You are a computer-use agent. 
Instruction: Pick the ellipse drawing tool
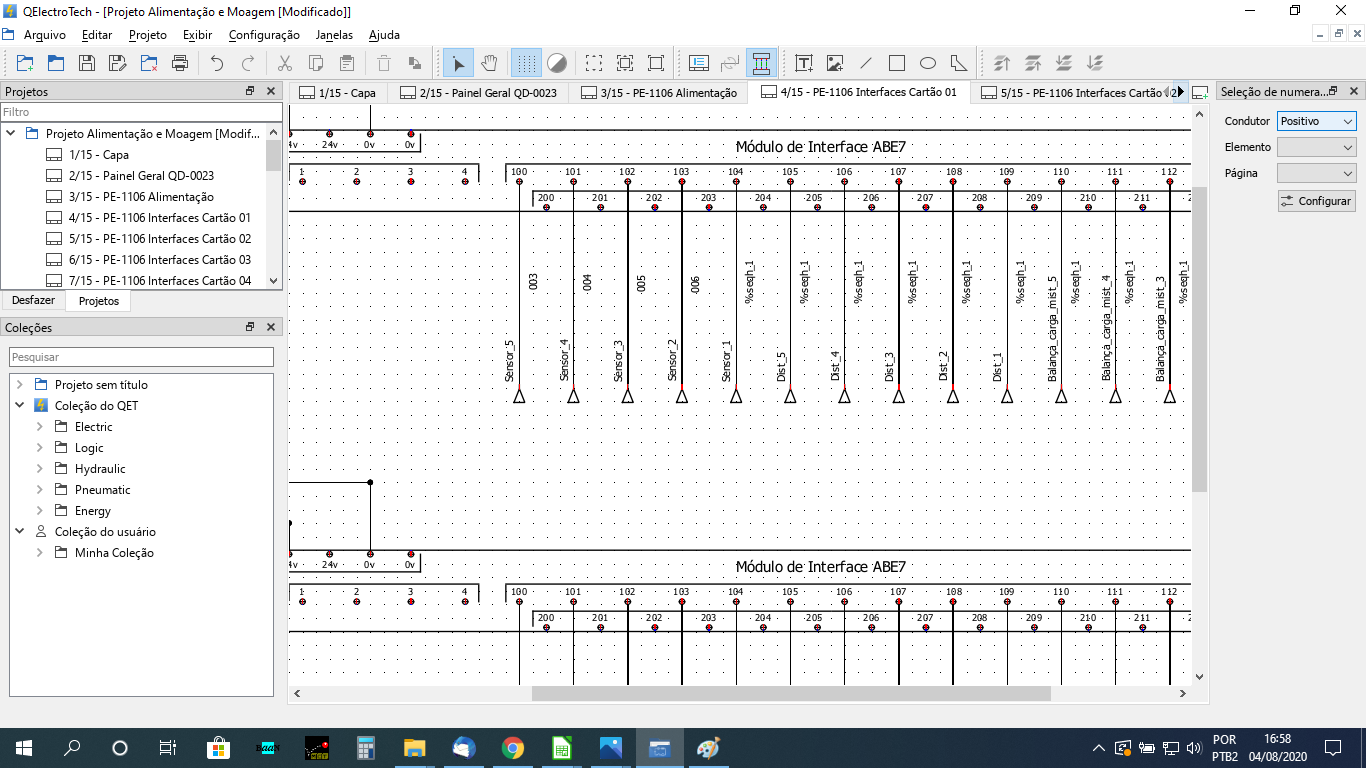pyautogui.click(x=928, y=63)
